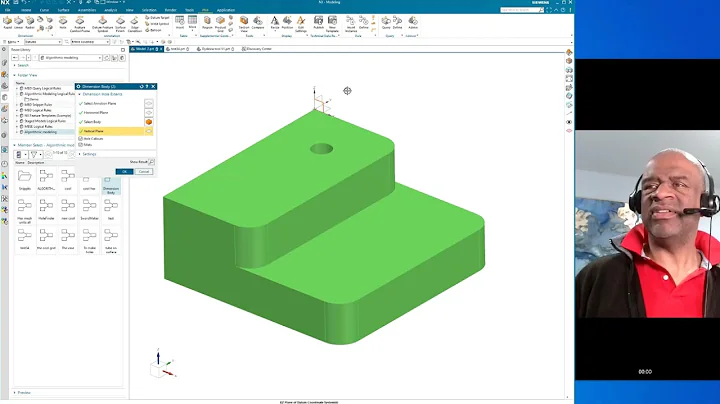
Task: Toggle Mats checkbox in dialog
Action: click(81, 145)
